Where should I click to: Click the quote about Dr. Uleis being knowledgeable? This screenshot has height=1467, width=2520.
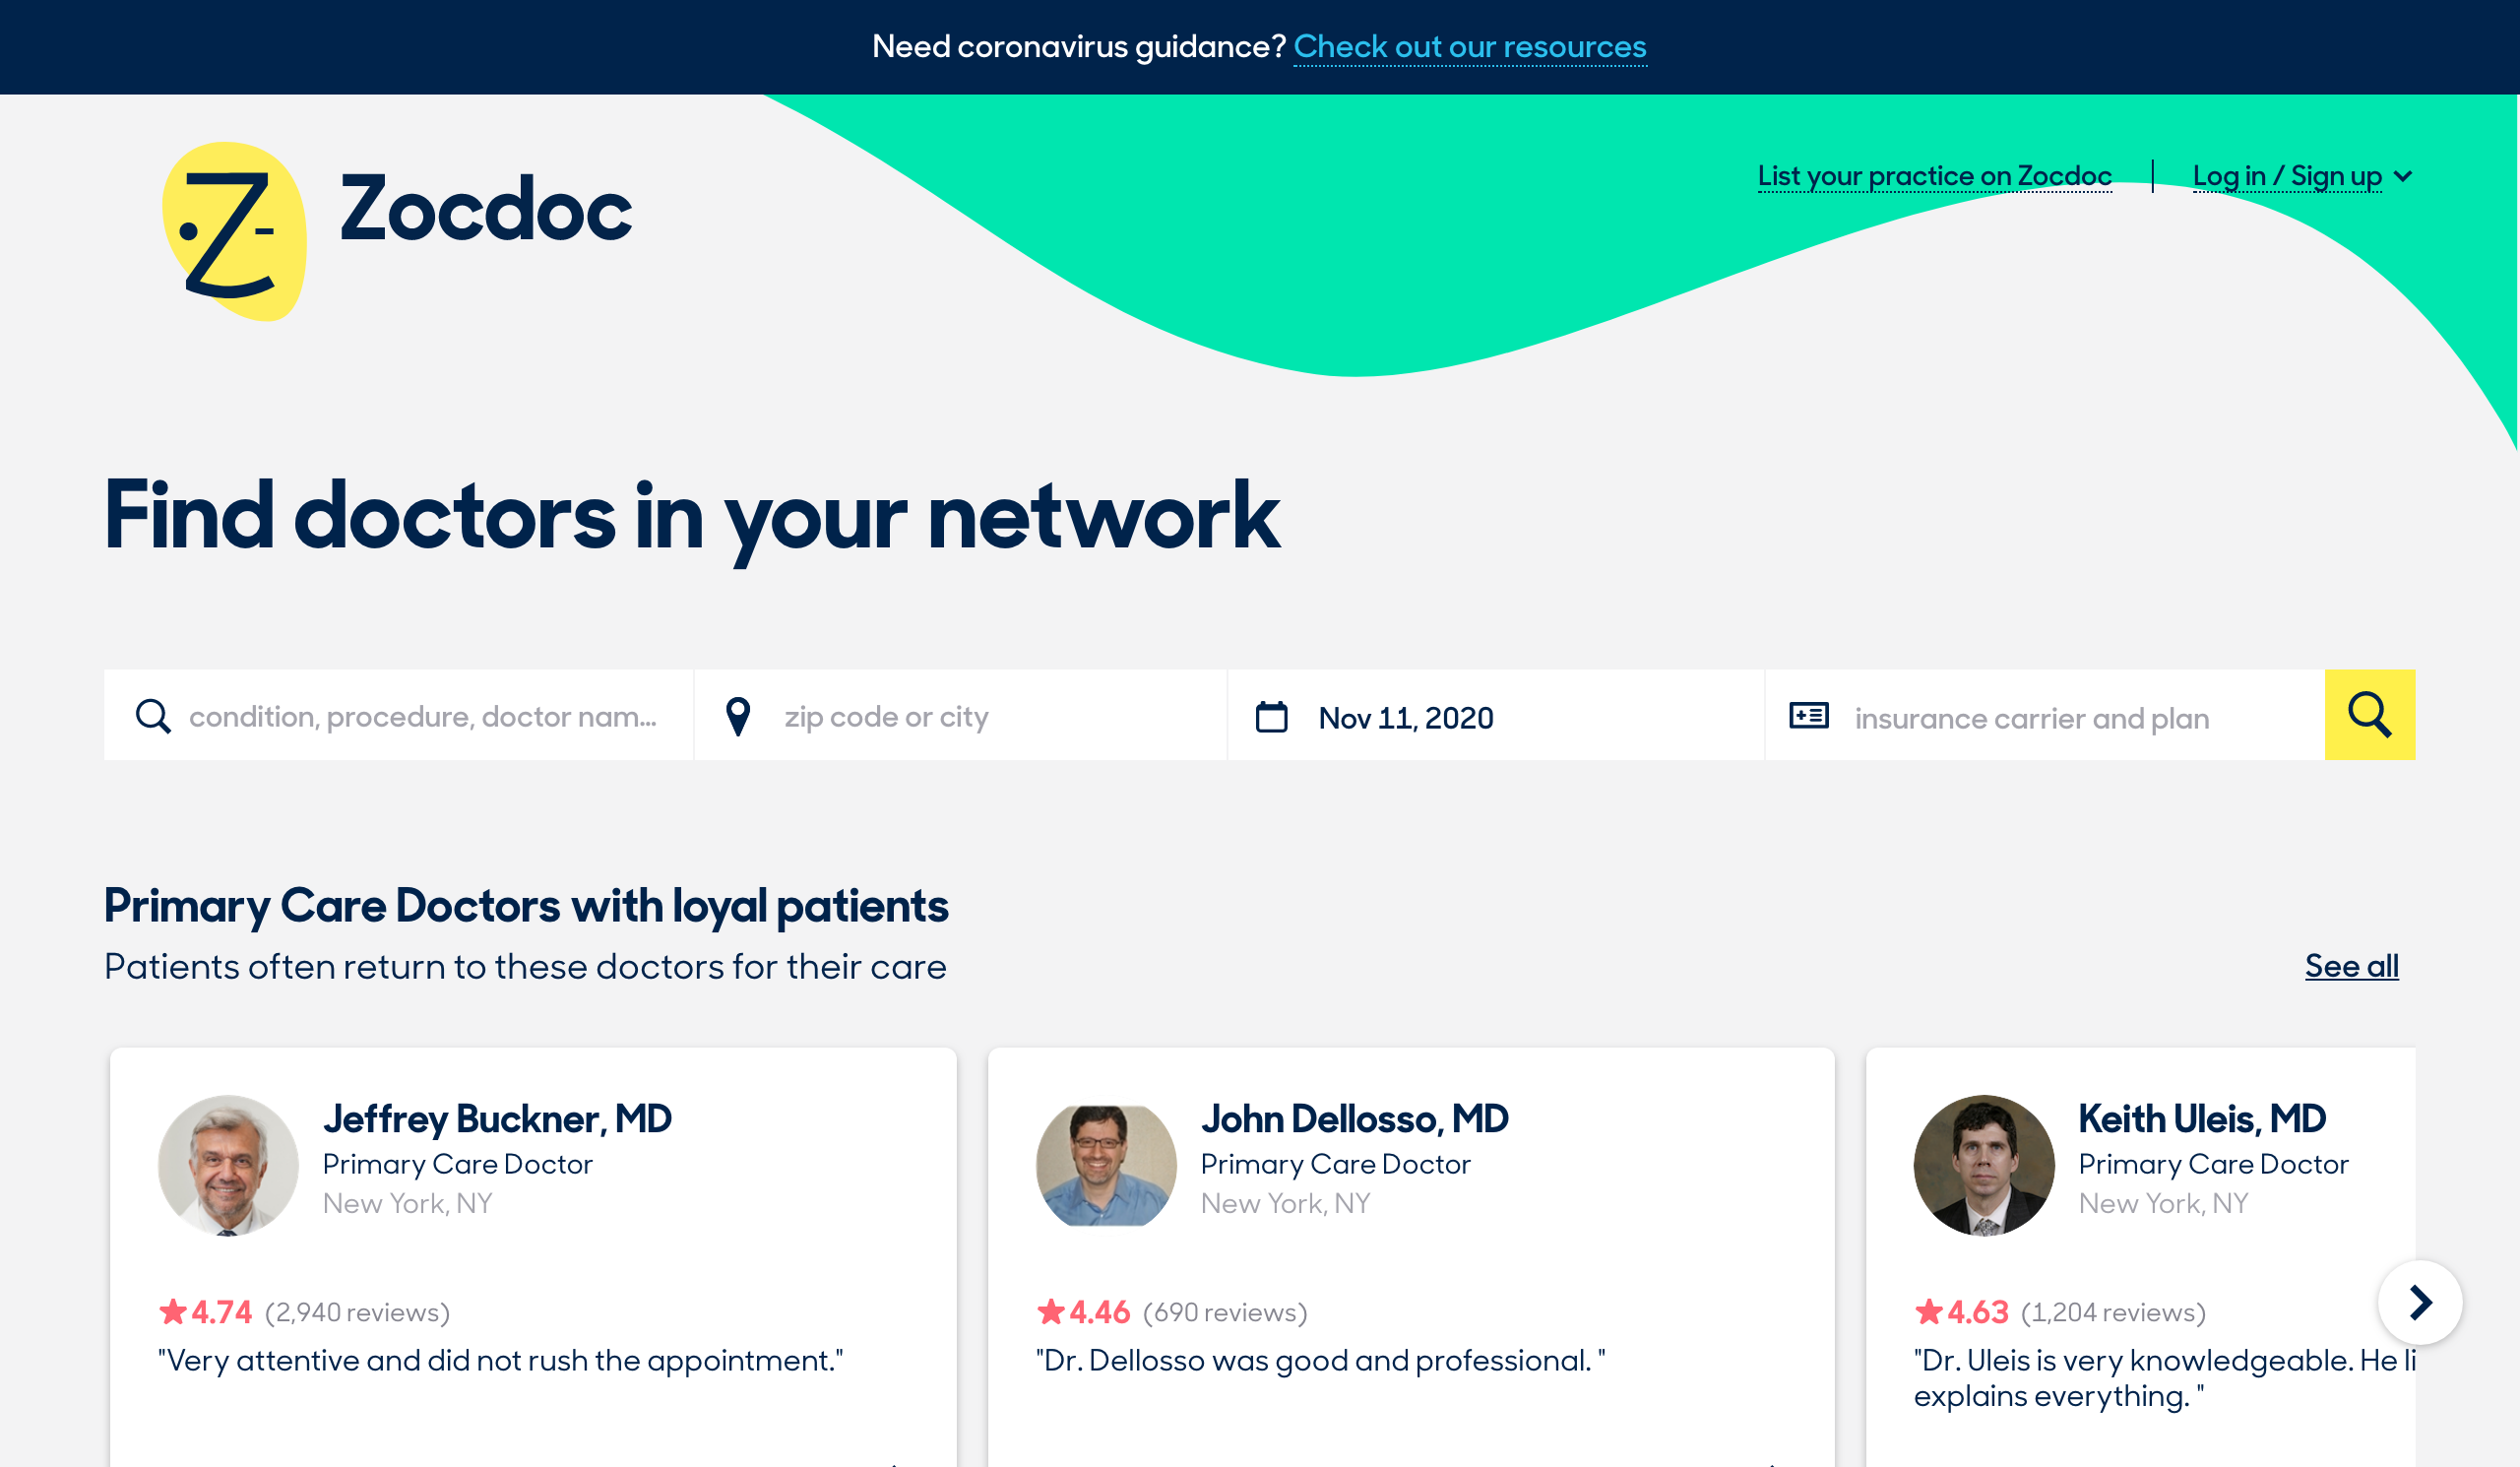tap(2164, 1378)
